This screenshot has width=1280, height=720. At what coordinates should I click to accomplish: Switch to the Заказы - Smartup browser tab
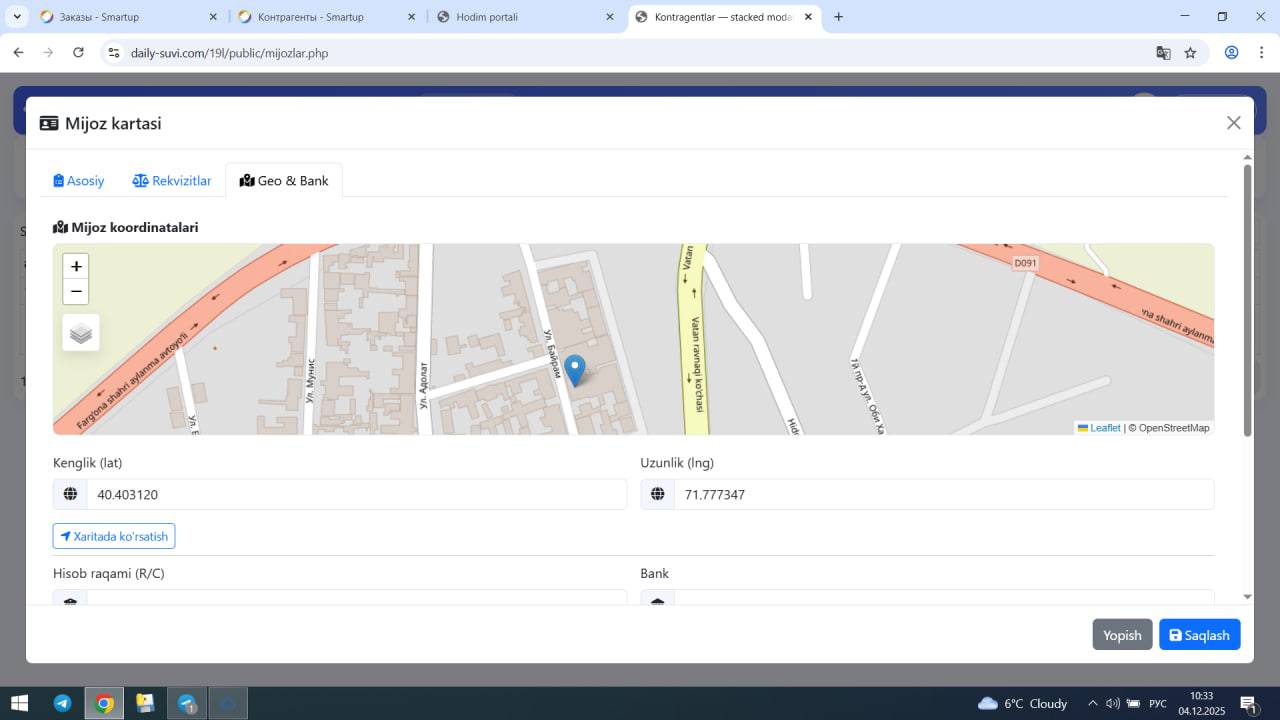coord(130,17)
